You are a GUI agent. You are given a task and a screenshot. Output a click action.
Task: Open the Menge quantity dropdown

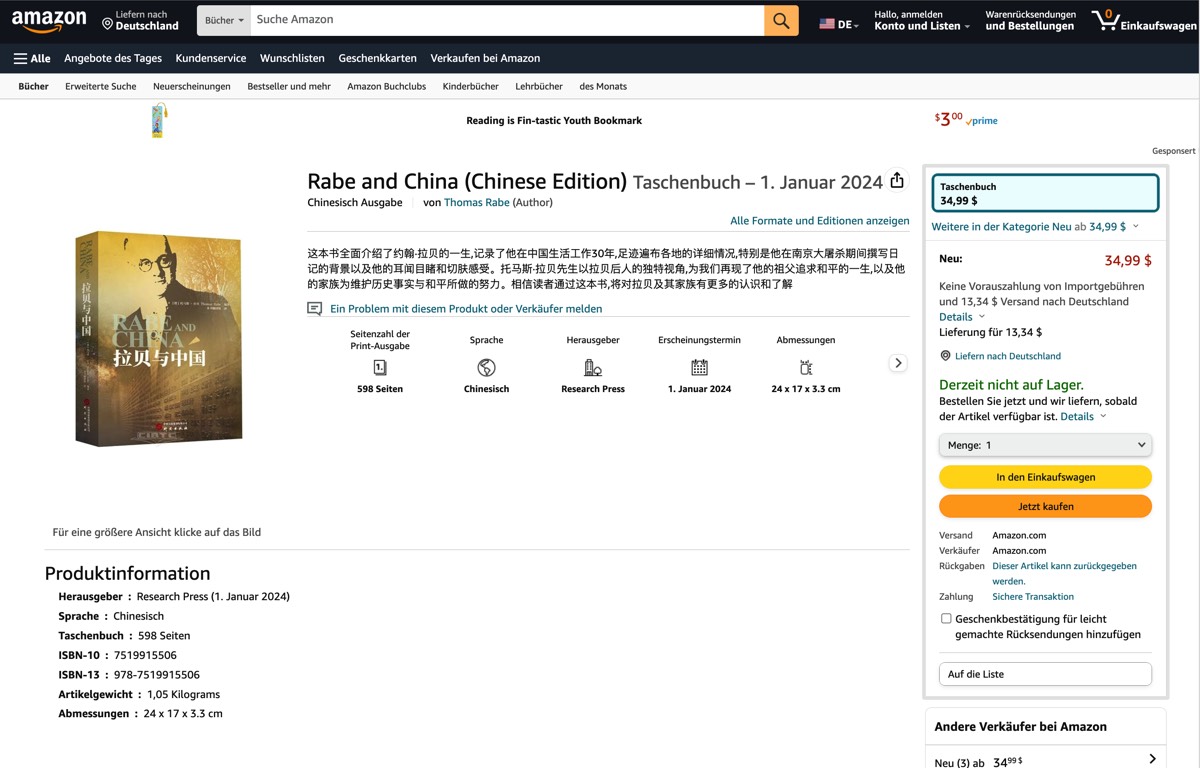[x=1045, y=445]
